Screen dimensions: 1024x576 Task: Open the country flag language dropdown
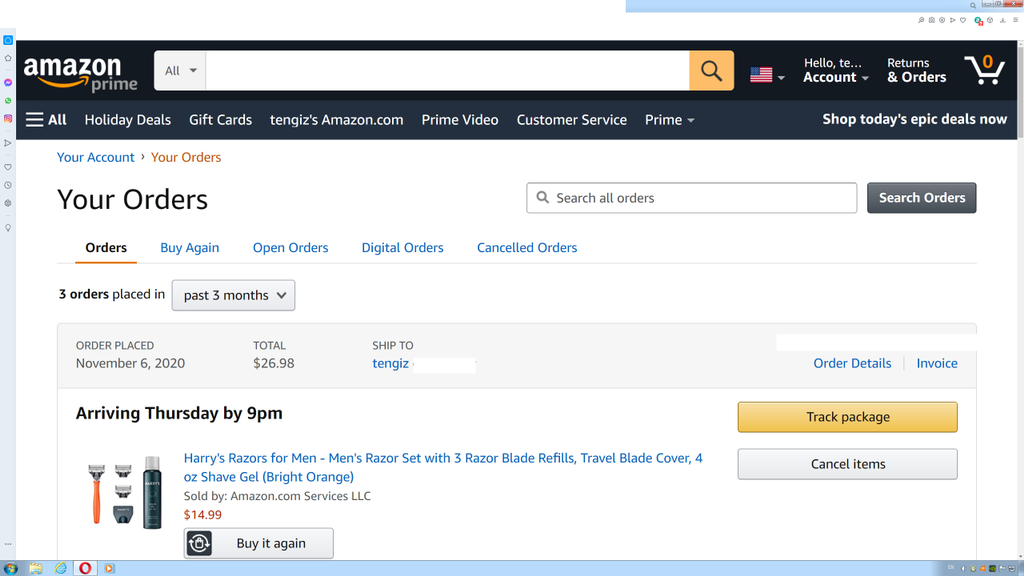tap(767, 75)
